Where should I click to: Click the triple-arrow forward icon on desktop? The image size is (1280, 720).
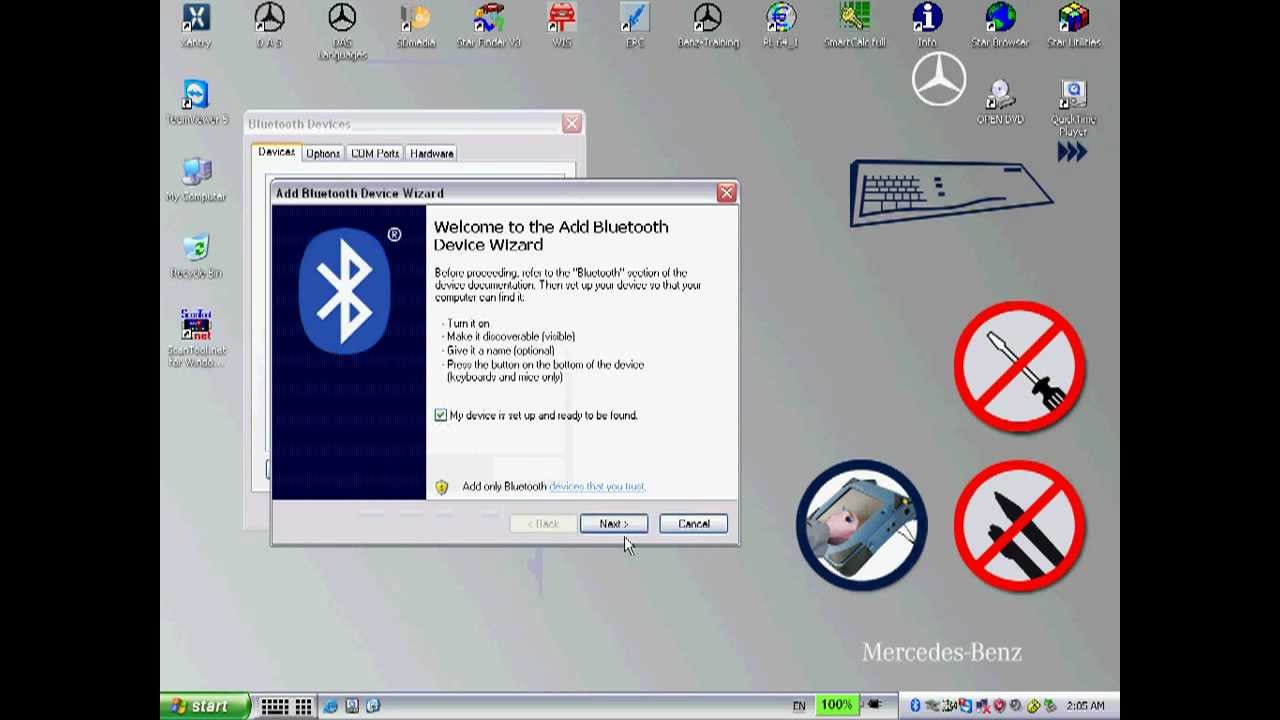[1072, 152]
